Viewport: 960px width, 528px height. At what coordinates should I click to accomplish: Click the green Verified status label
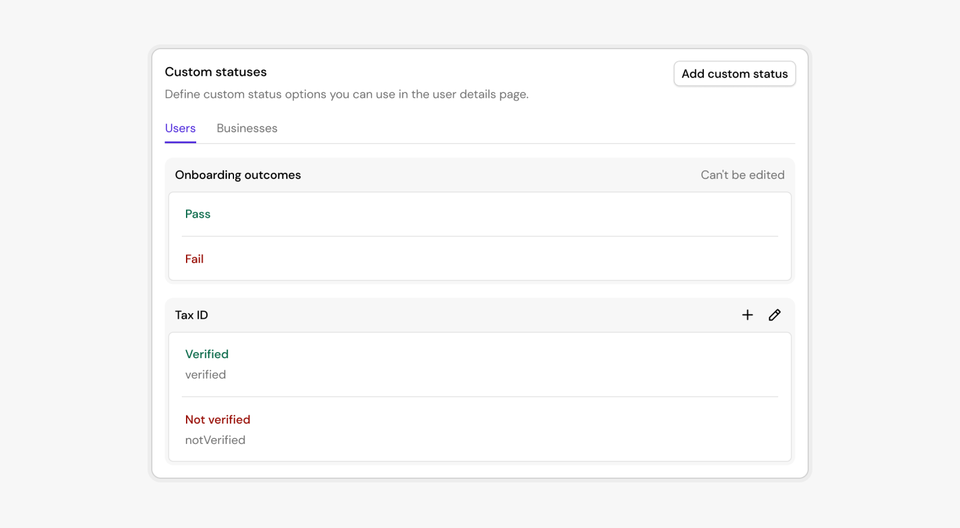pyautogui.click(x=207, y=354)
